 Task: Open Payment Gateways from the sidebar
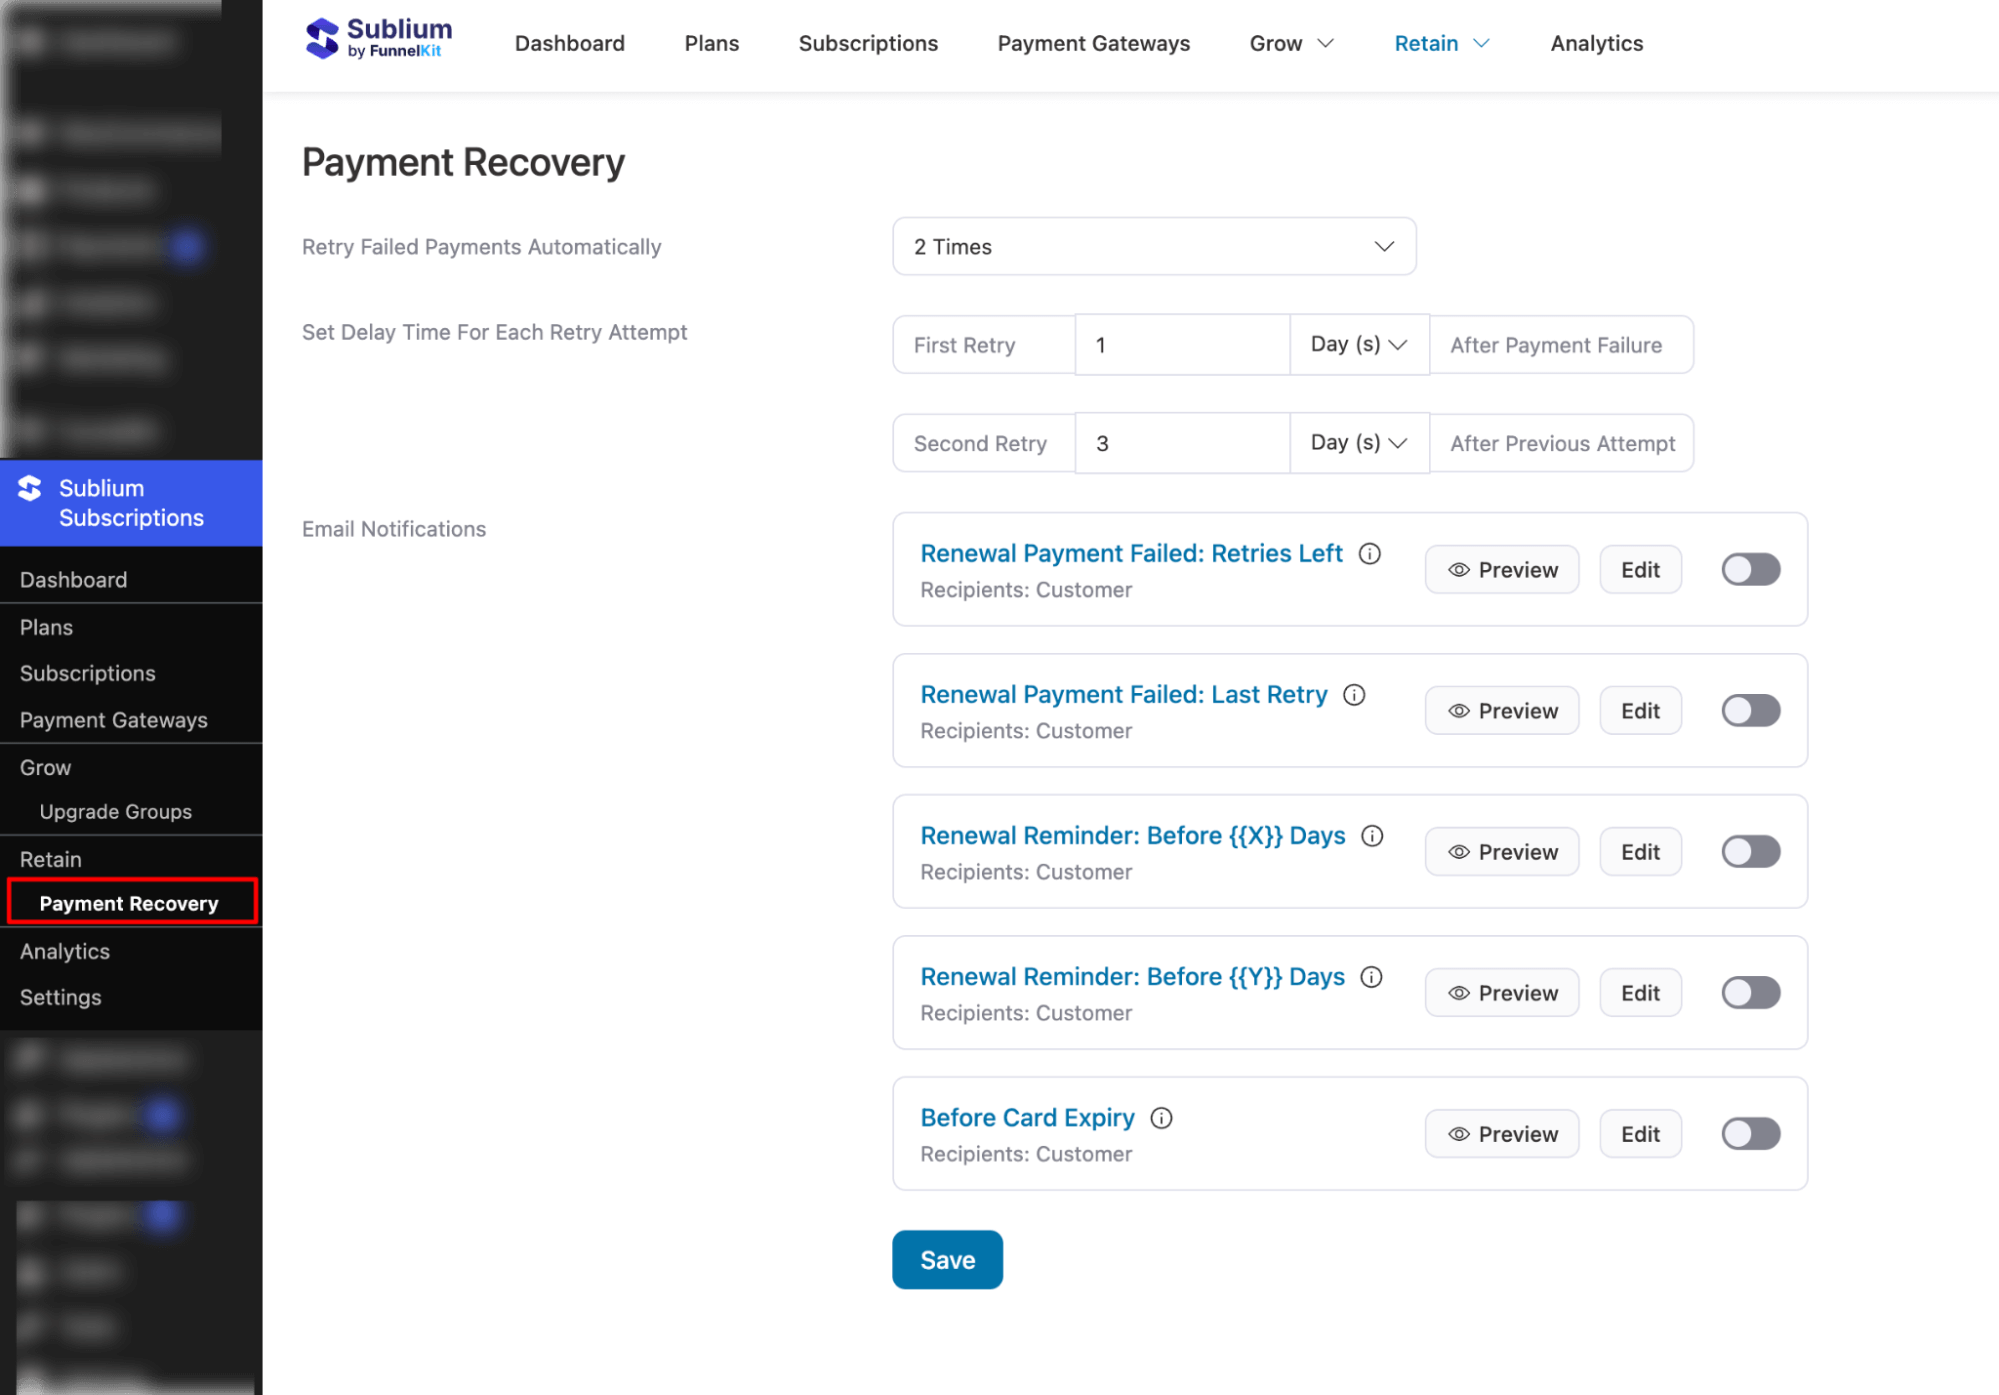(113, 719)
